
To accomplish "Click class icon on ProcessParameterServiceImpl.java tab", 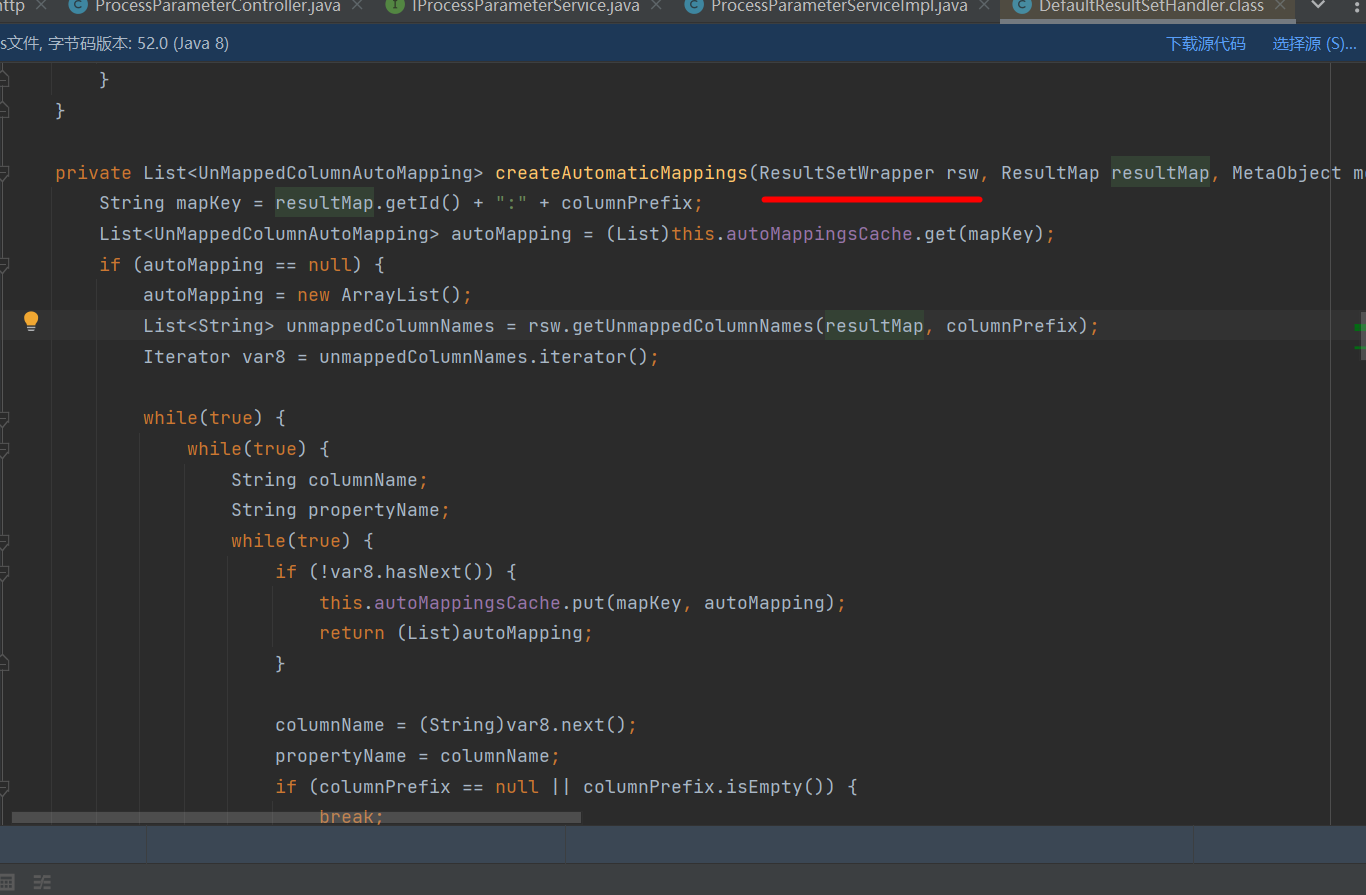I will 694,6.
